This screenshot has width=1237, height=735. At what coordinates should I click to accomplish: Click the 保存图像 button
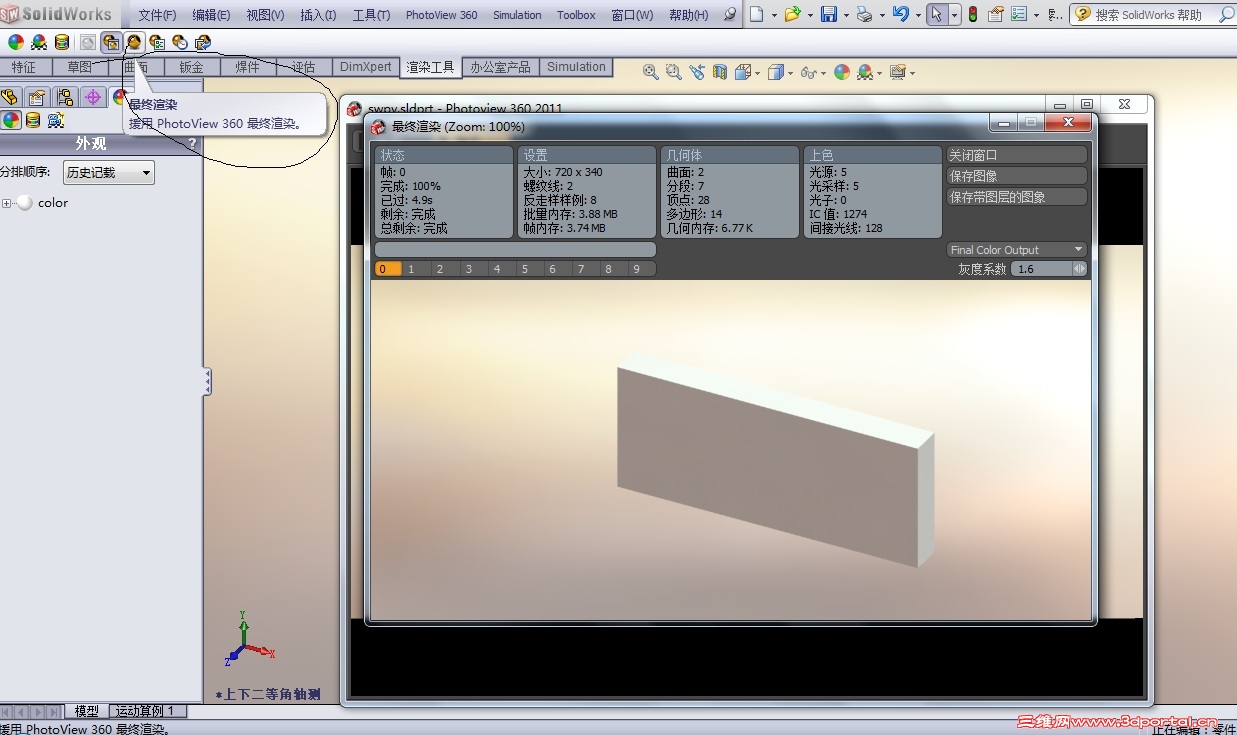(1017, 176)
